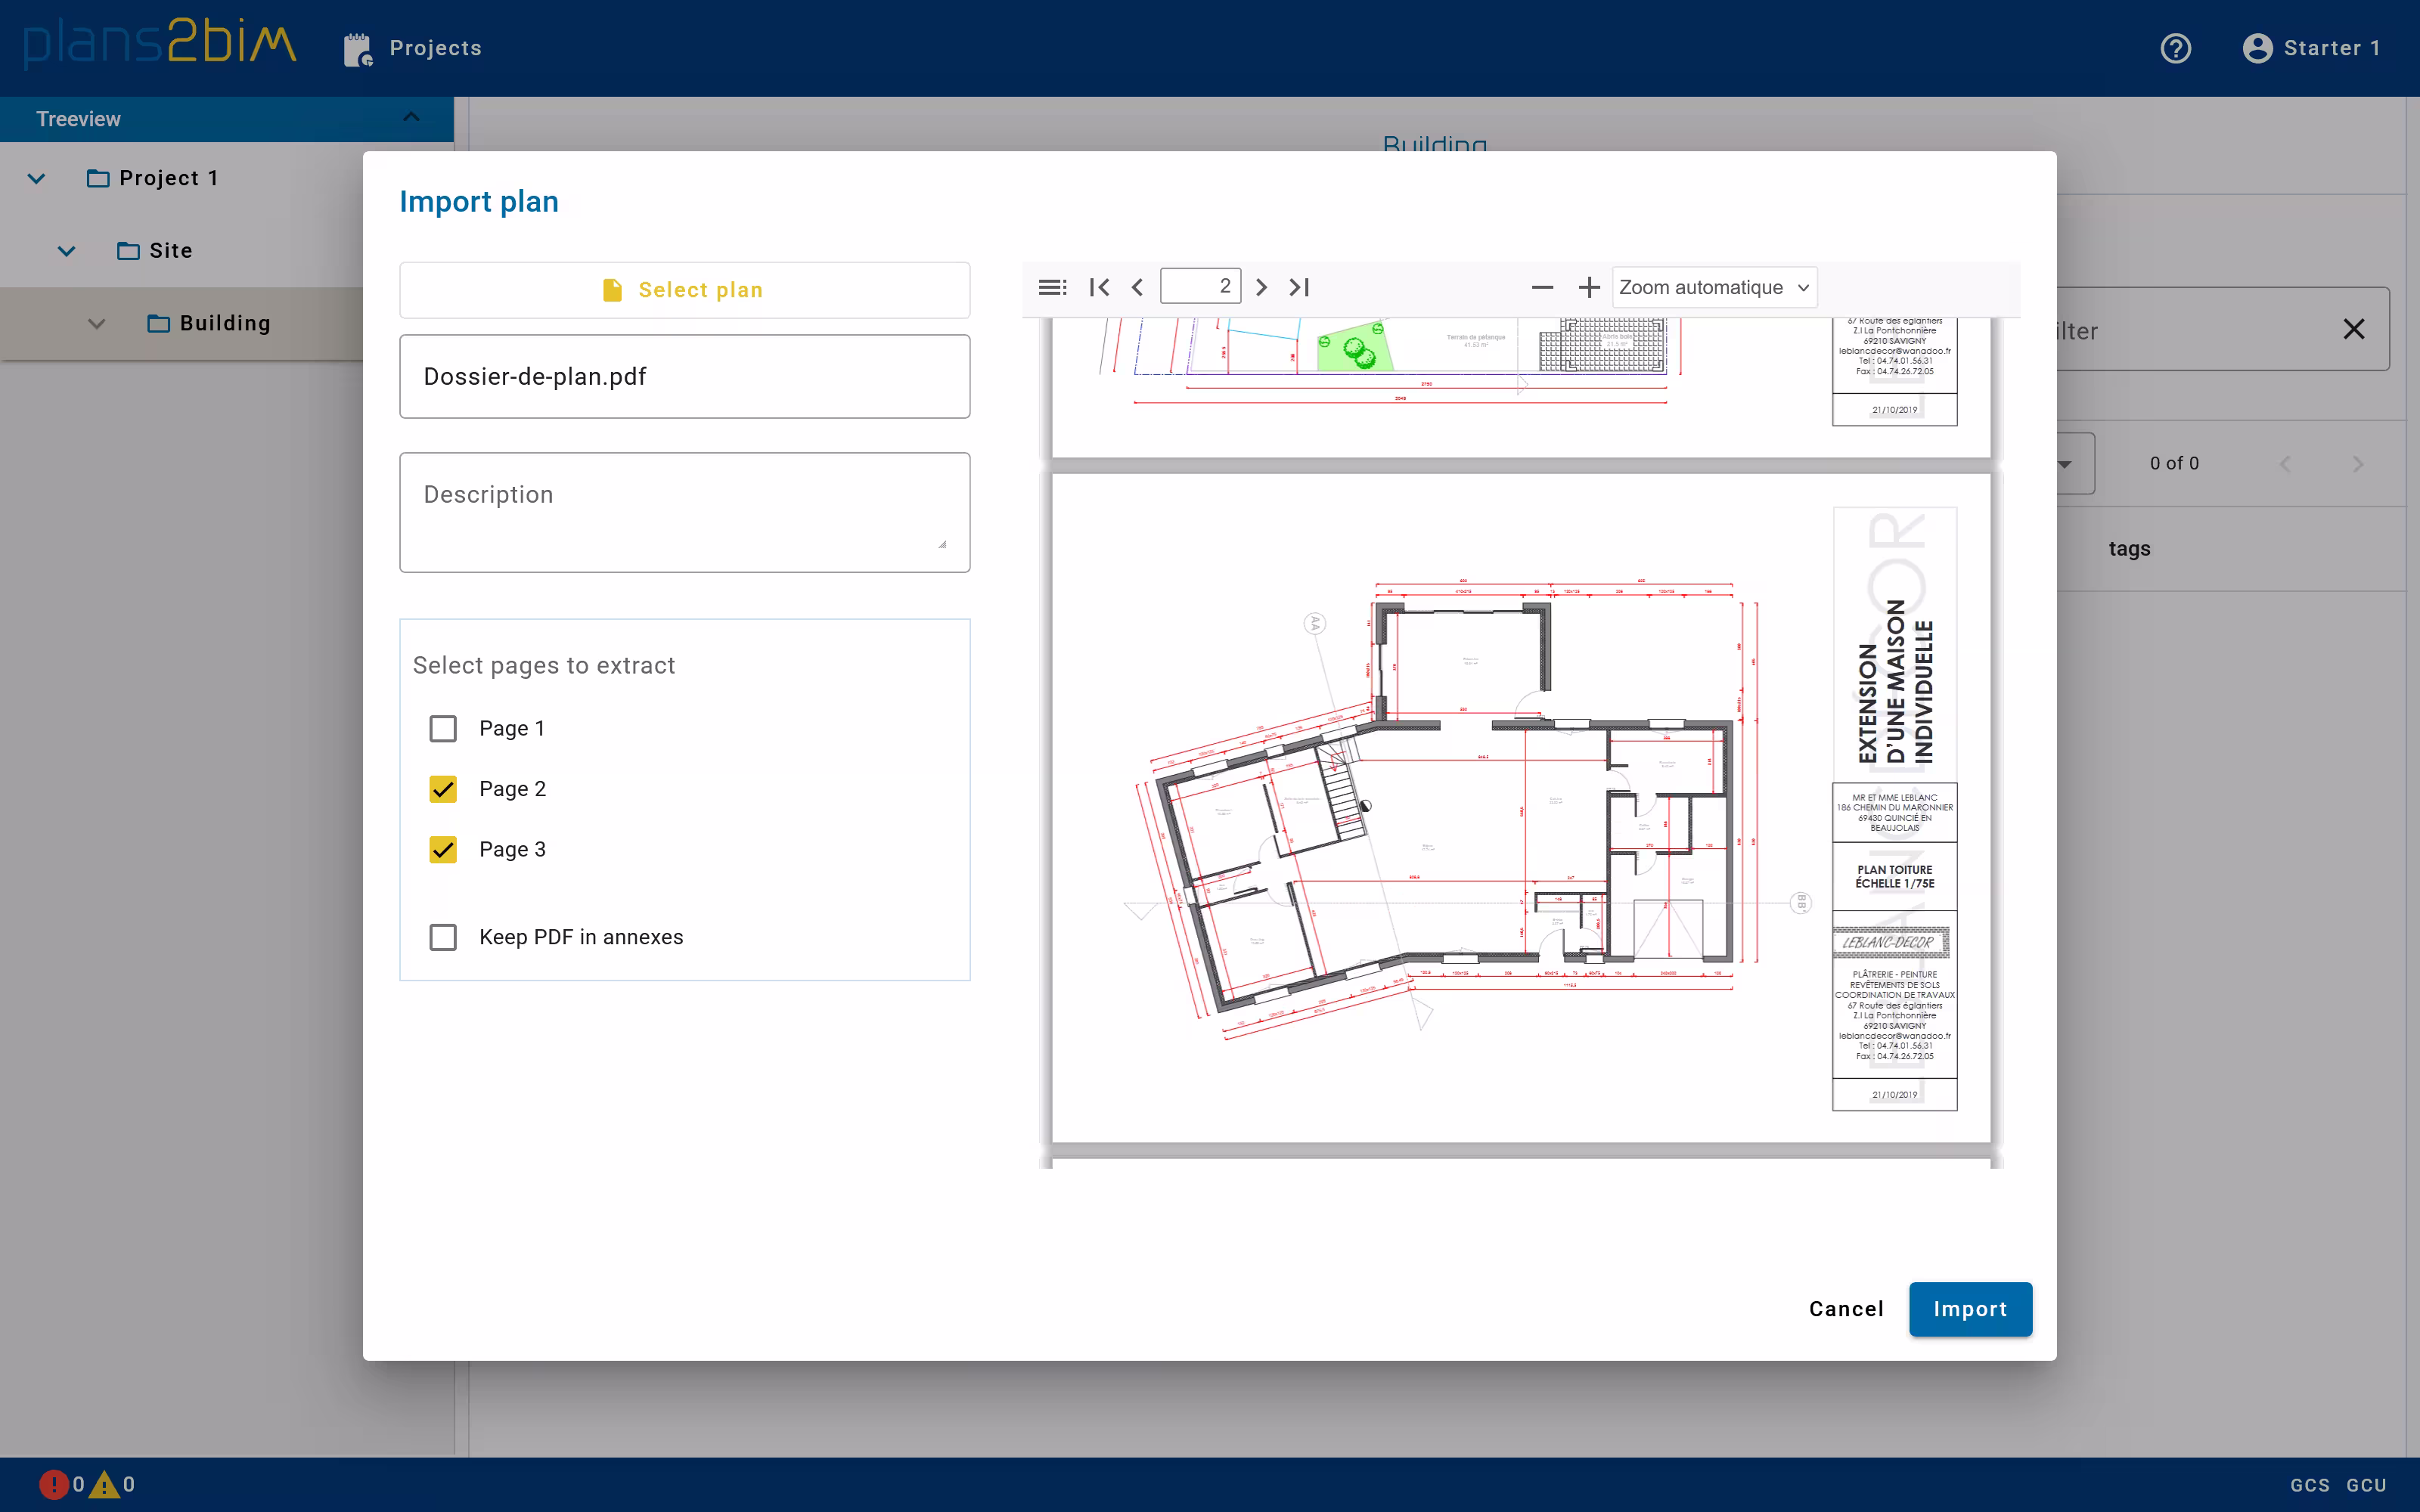This screenshot has width=2420, height=1512.
Task: Jump to the last page of the PDF
Action: point(1299,287)
